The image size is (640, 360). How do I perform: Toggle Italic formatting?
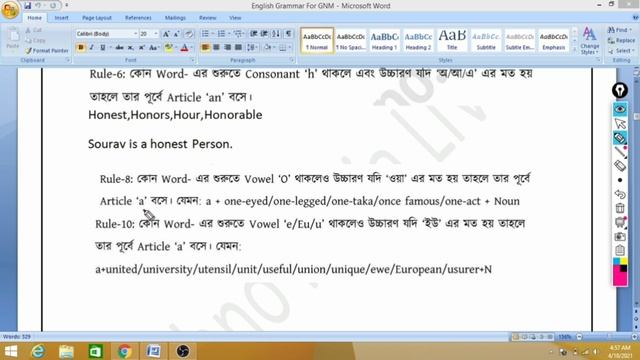[x=91, y=48]
